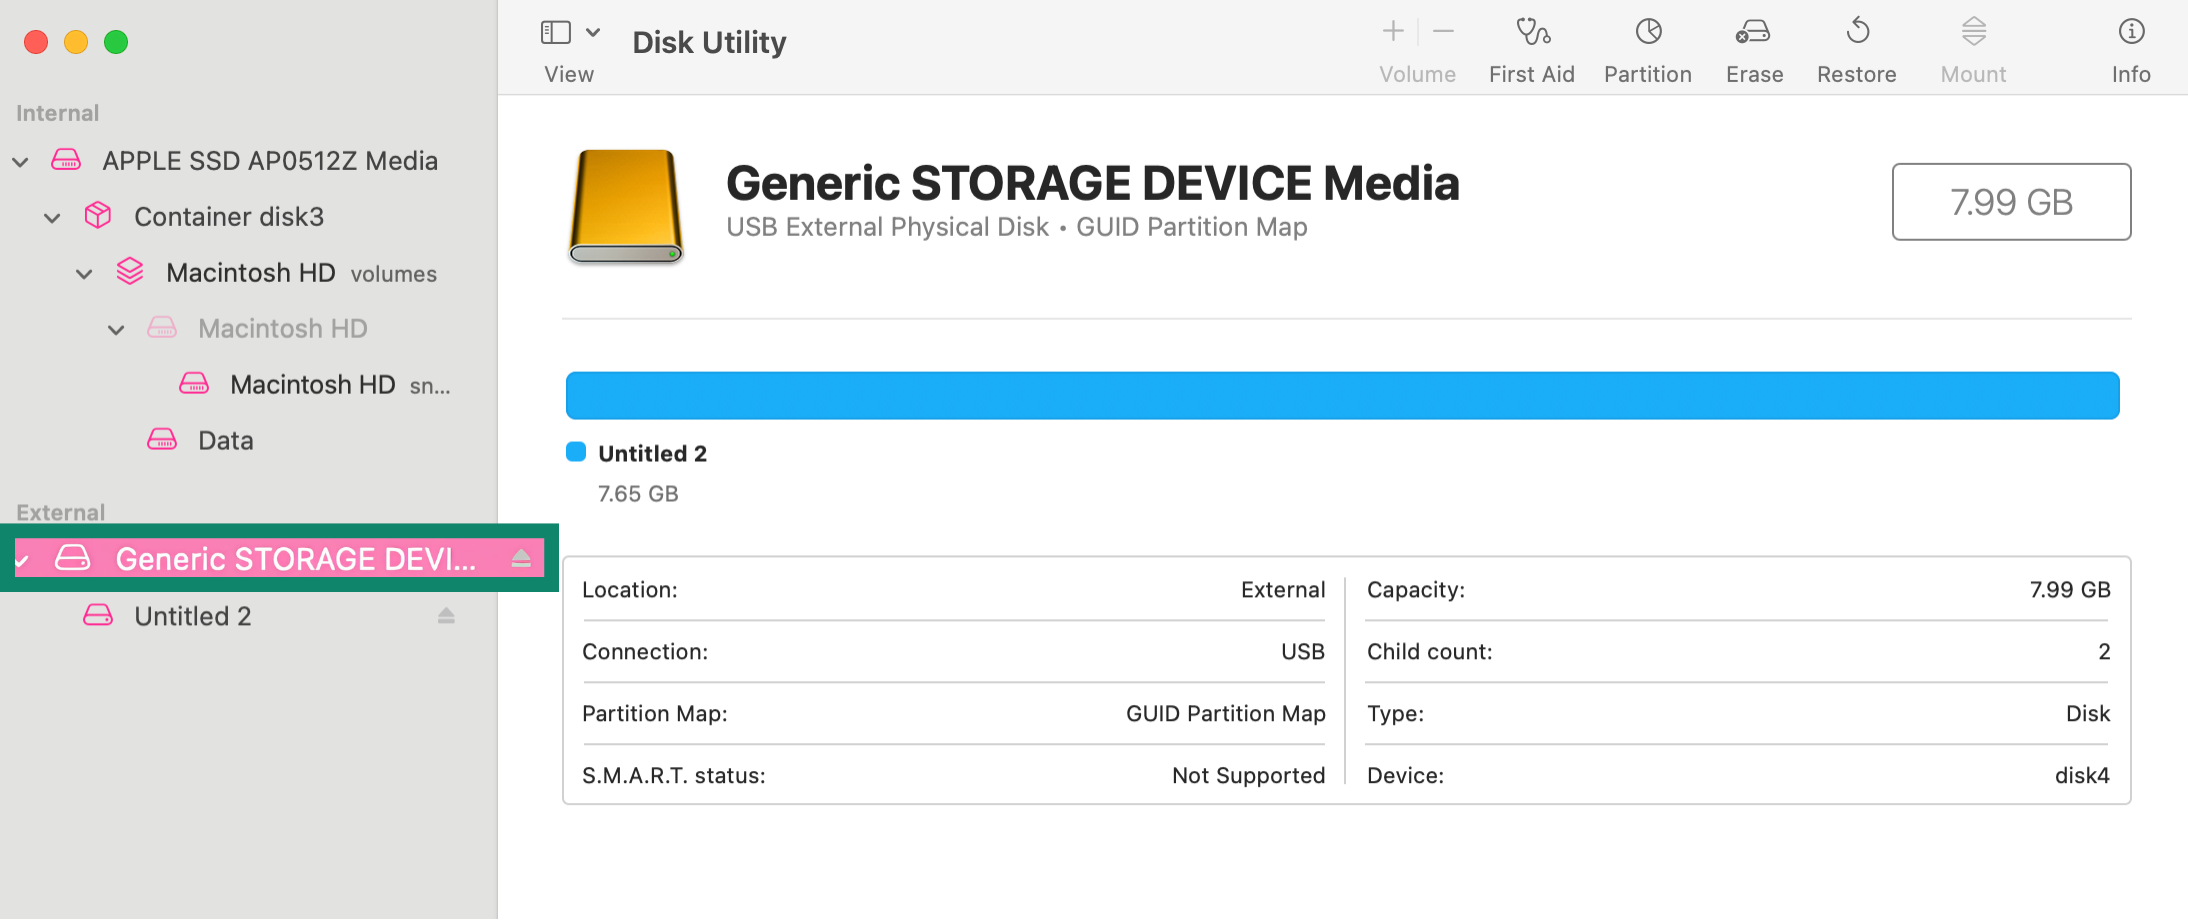This screenshot has width=2188, height=920.
Task: Click the disk icon beside APPLE SSD AP0512Z Media
Action: pos(66,160)
